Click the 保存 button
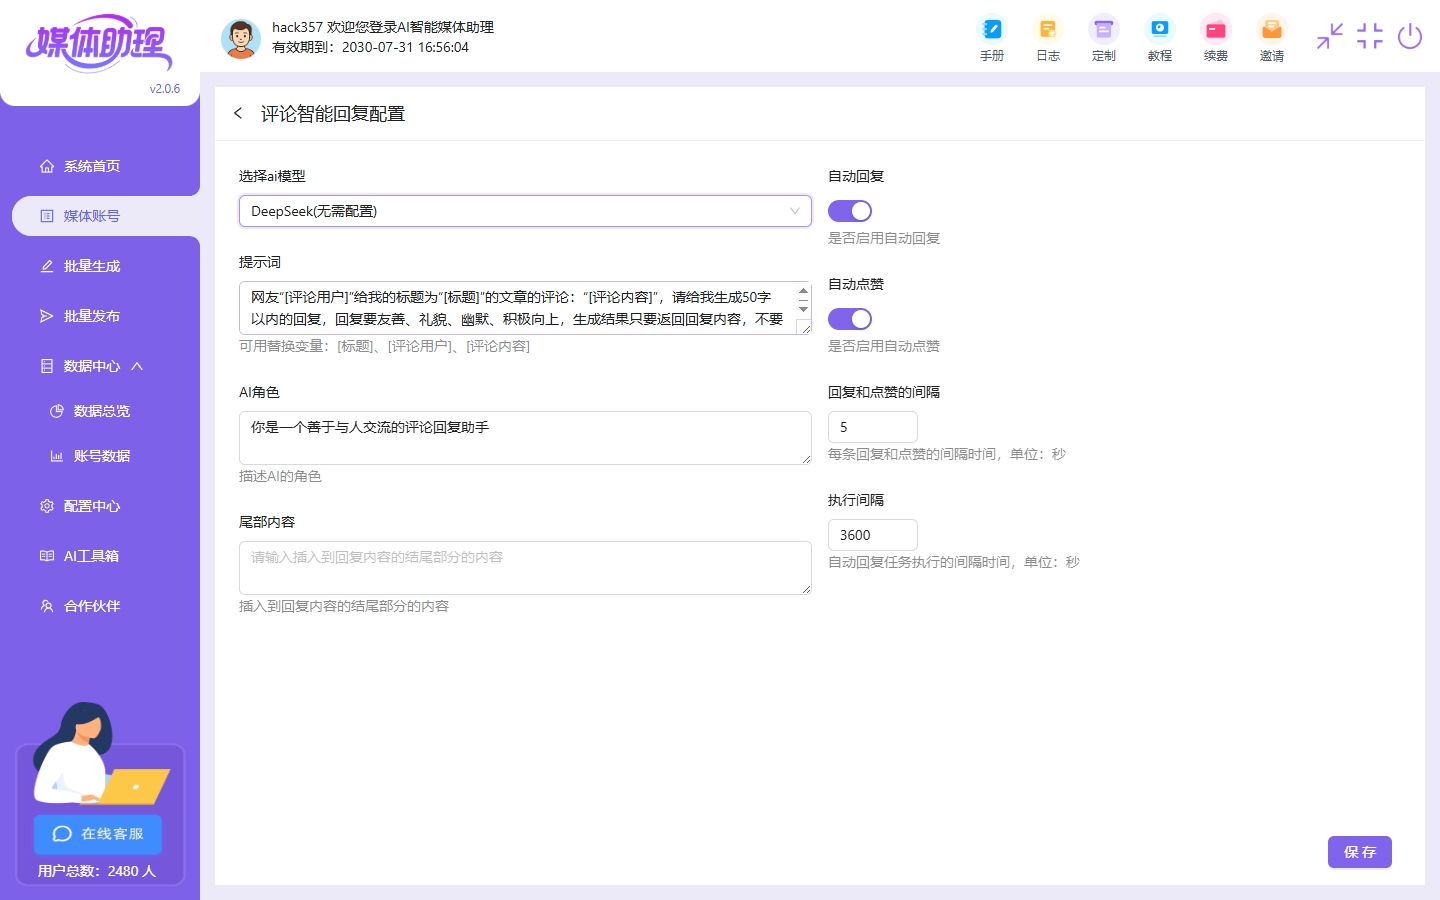The image size is (1440, 900). pyautogui.click(x=1359, y=852)
